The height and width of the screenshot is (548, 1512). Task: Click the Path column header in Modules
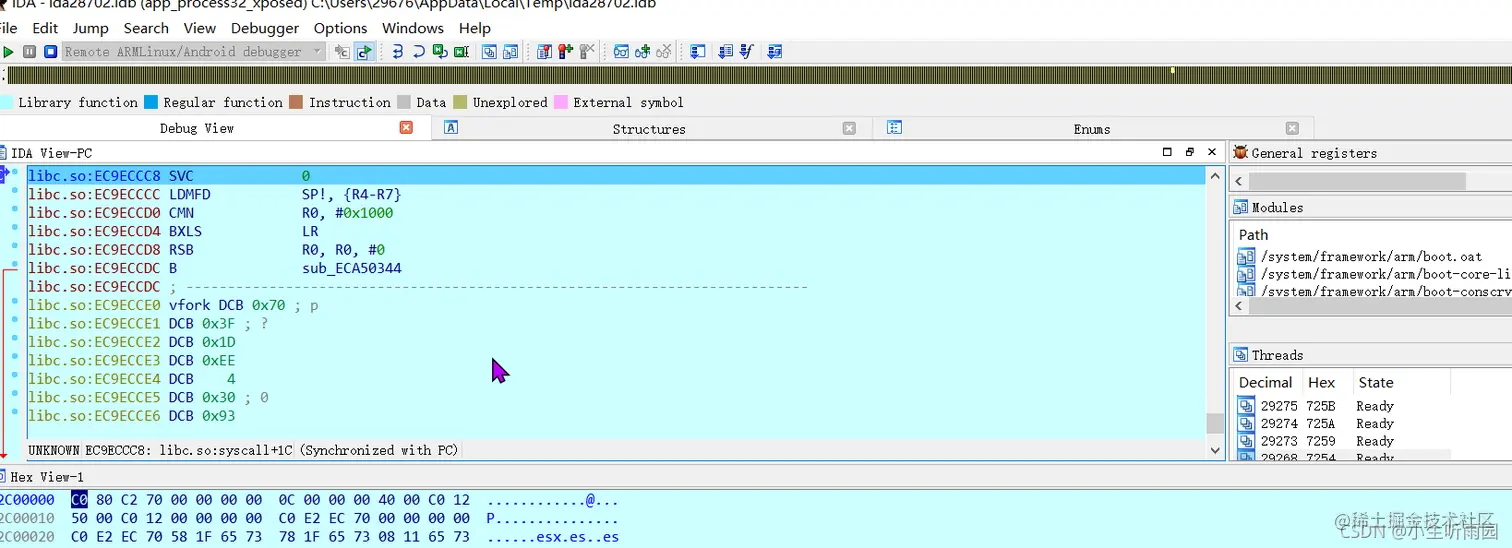[1253, 235]
